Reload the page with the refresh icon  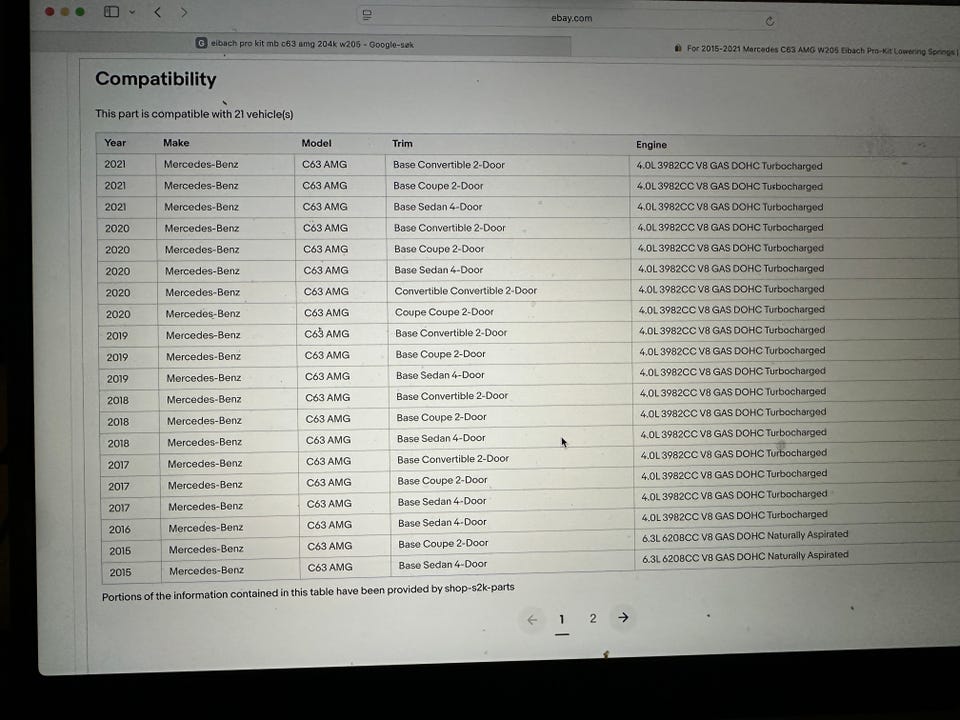[x=770, y=21]
